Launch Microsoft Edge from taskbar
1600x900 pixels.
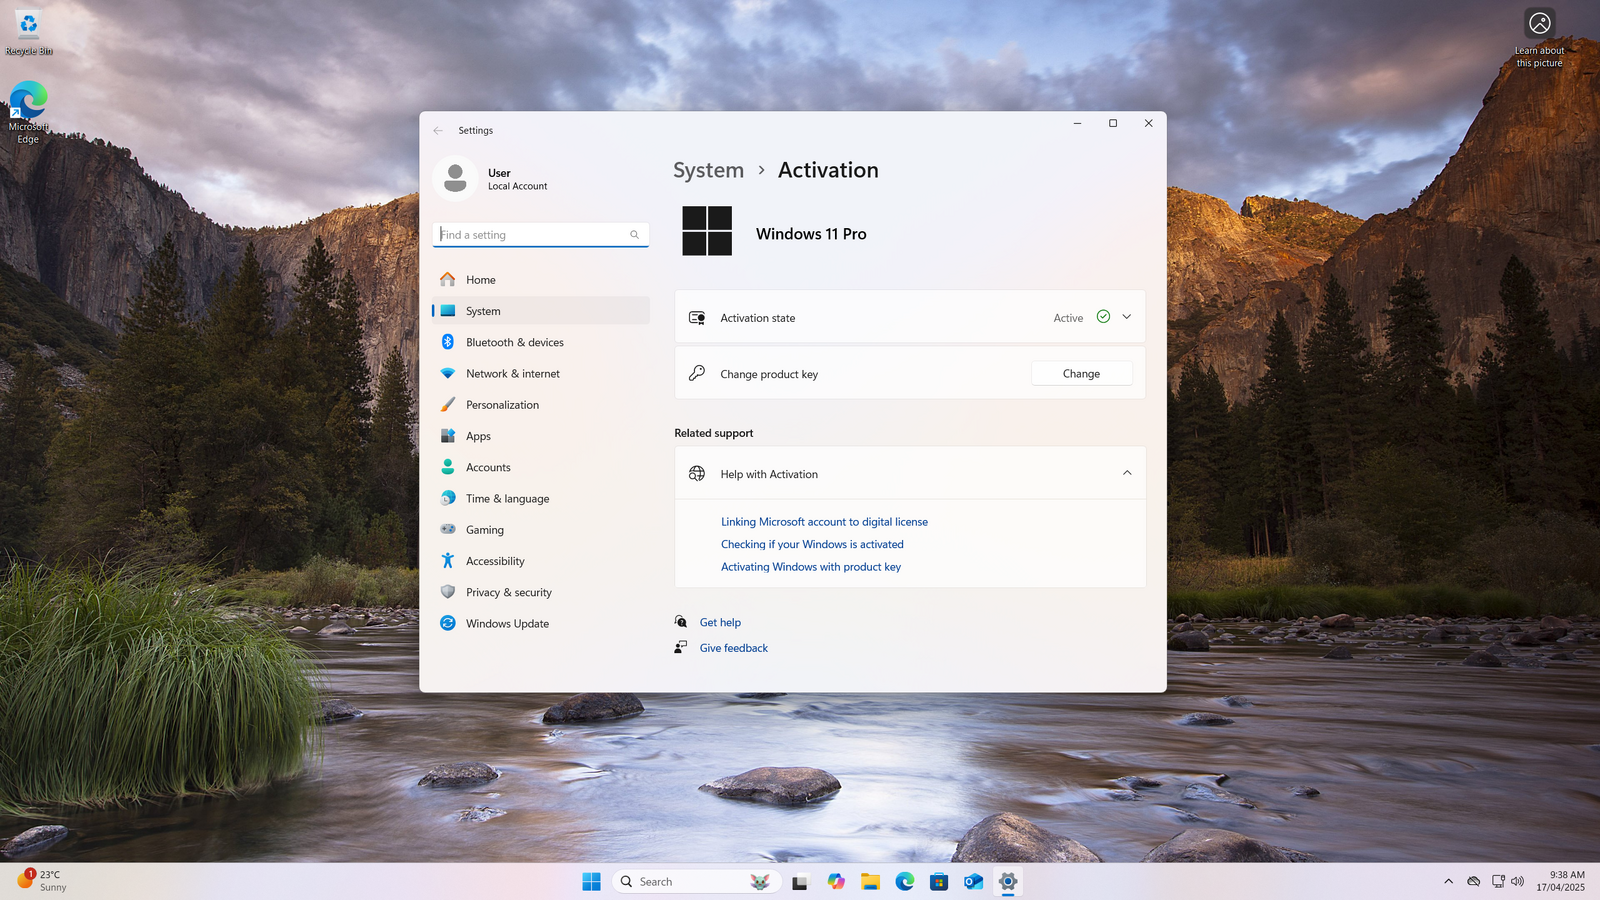905,881
